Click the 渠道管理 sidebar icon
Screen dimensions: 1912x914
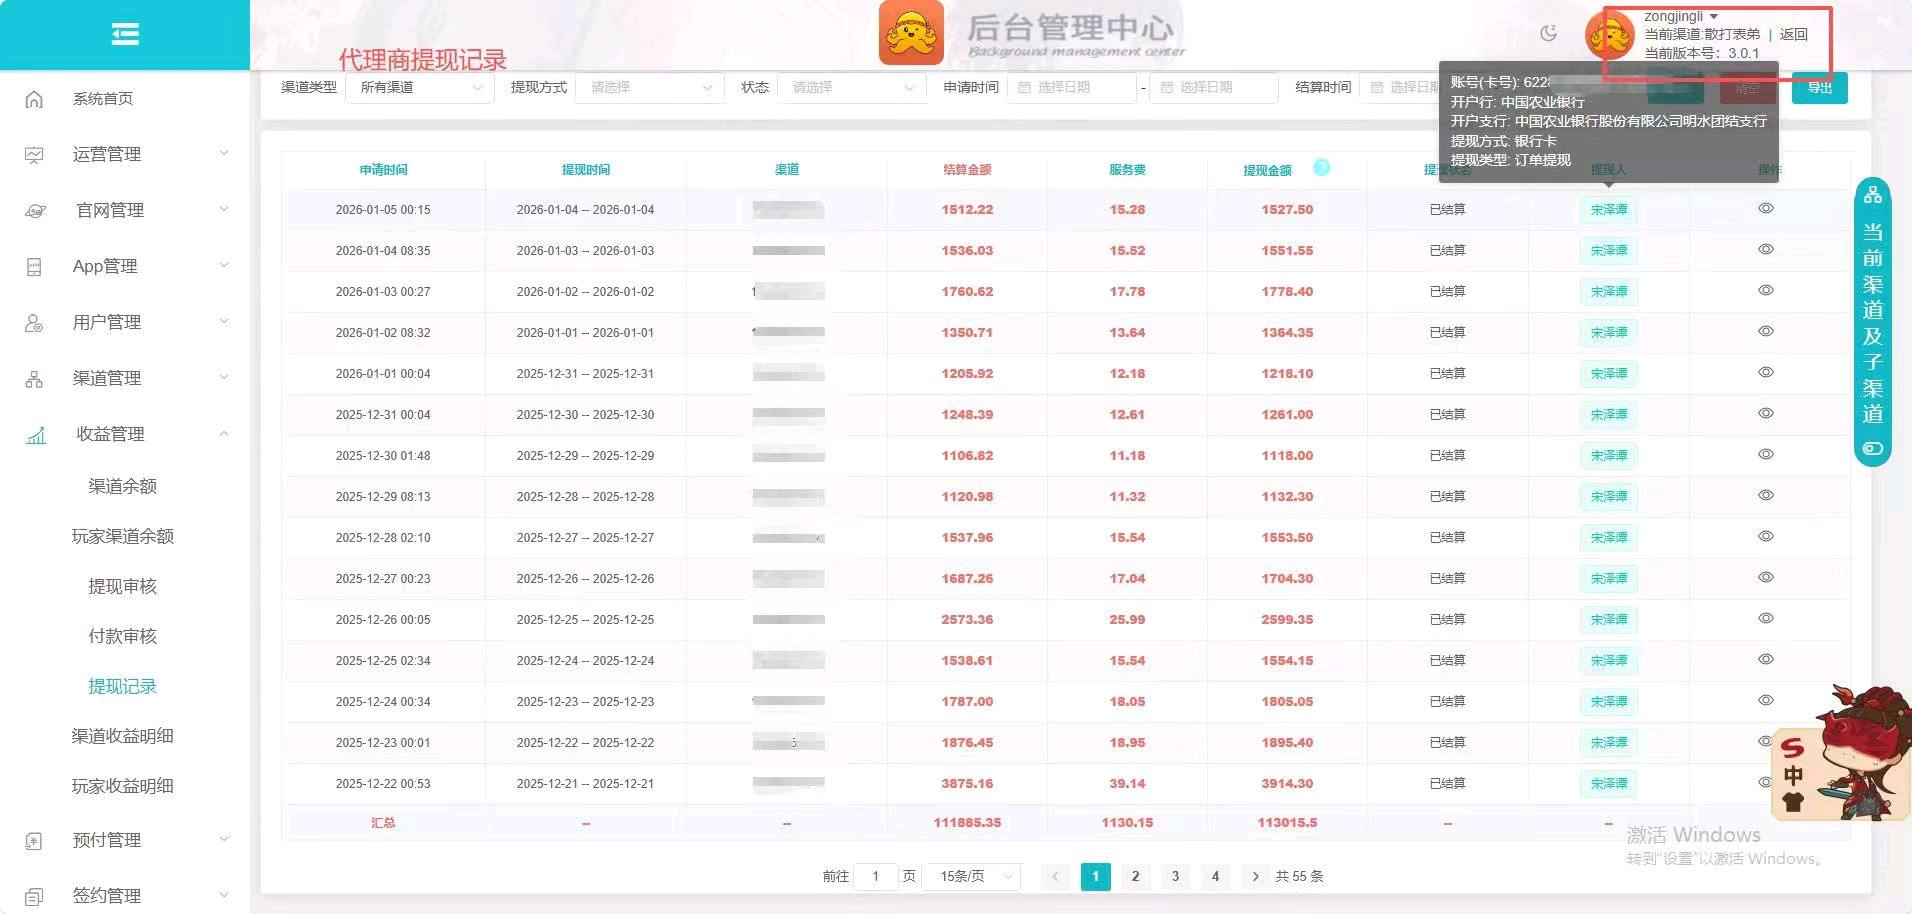click(34, 378)
